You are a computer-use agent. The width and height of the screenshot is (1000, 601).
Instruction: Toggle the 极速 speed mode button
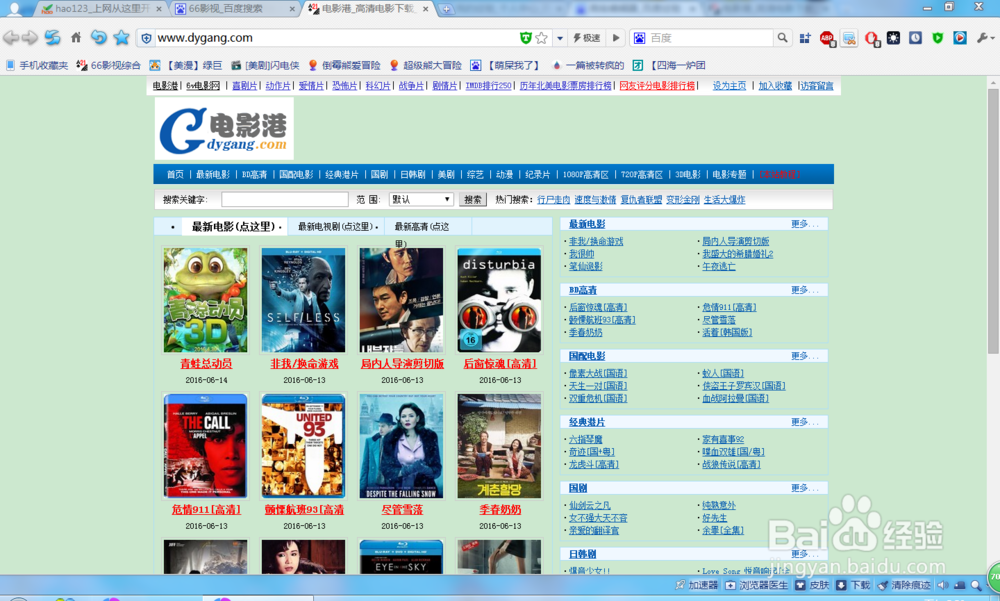click(586, 38)
